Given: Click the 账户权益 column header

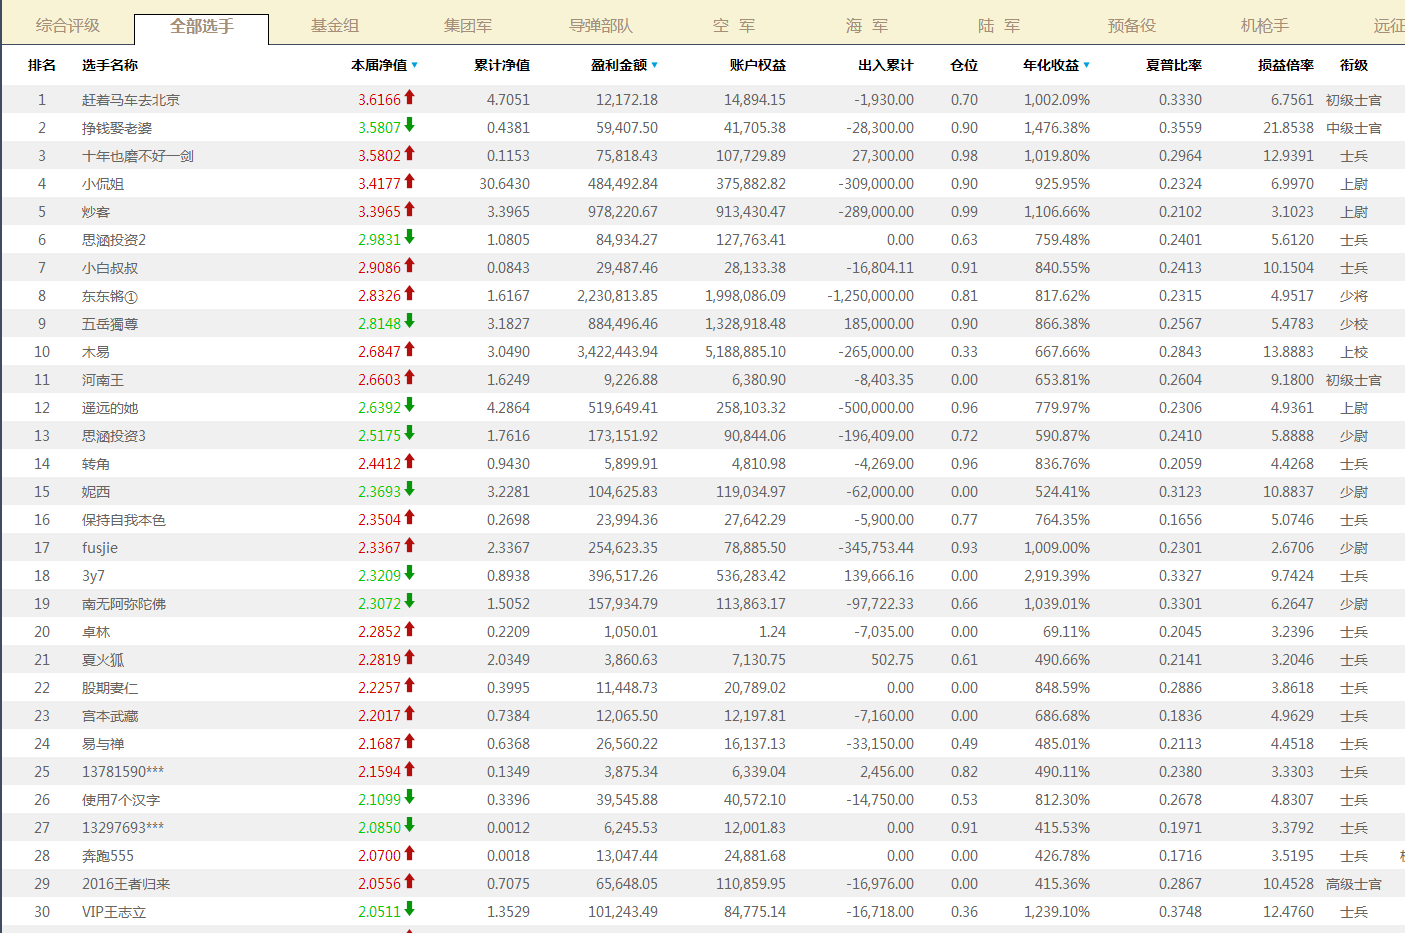Looking at the screenshot, I should coord(758,65).
